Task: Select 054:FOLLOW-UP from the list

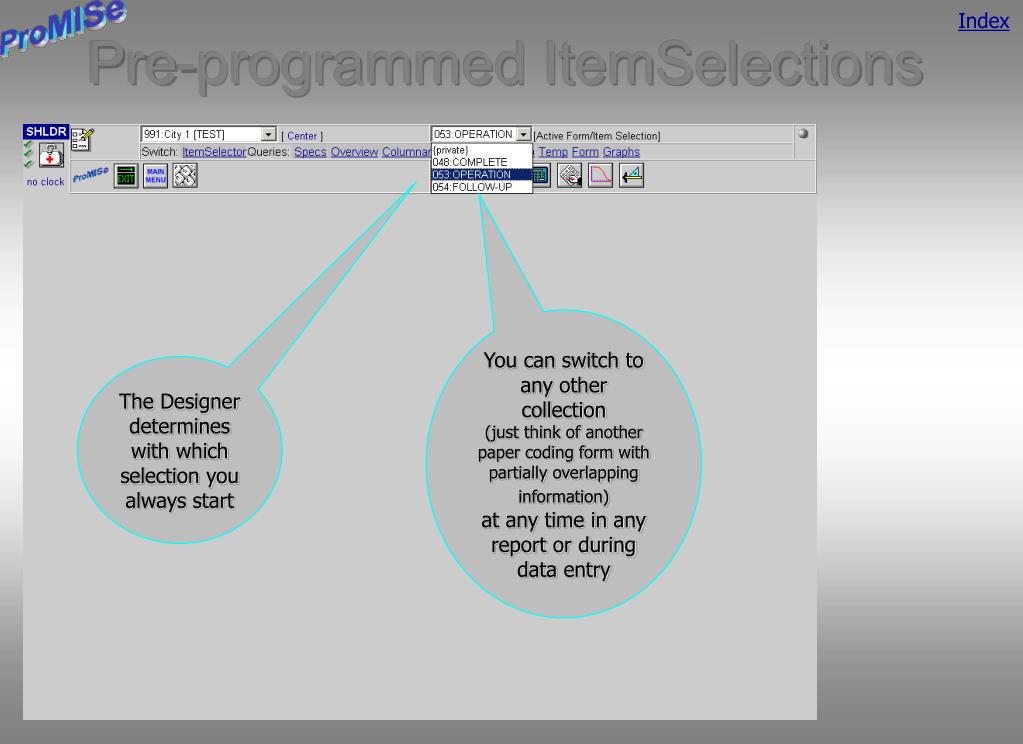Action: point(481,187)
